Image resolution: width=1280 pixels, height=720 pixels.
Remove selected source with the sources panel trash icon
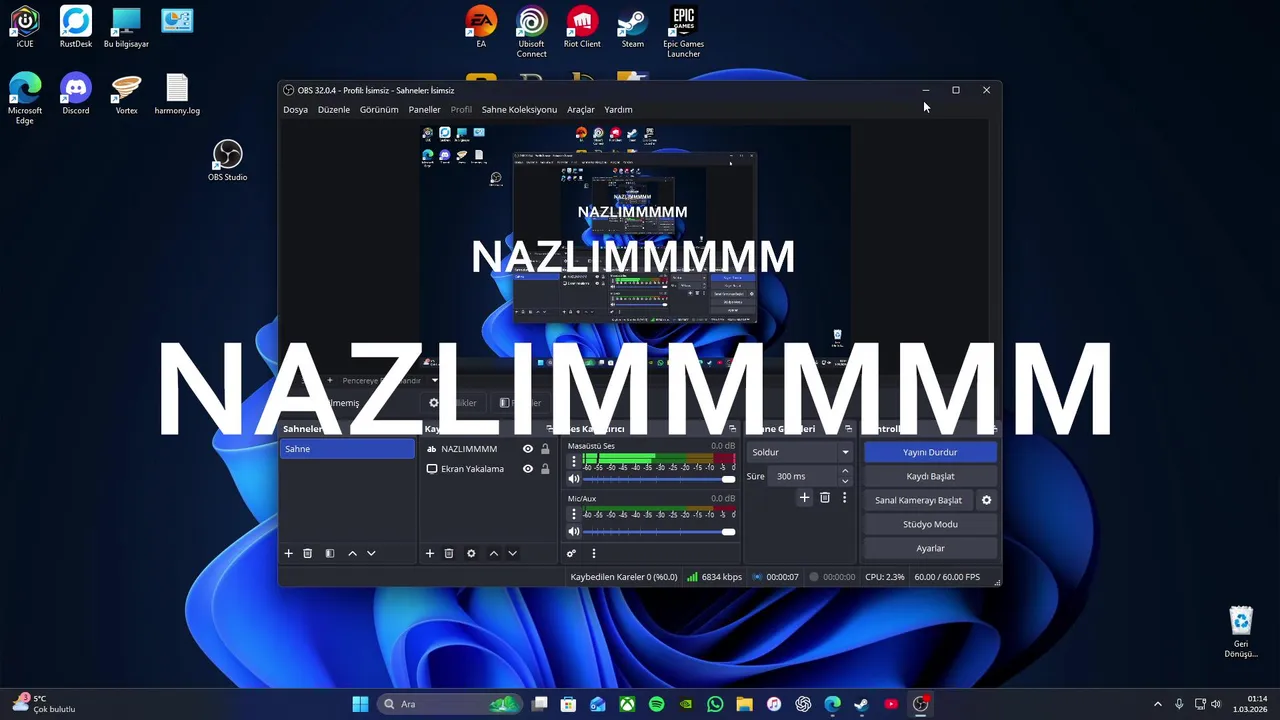tap(449, 553)
